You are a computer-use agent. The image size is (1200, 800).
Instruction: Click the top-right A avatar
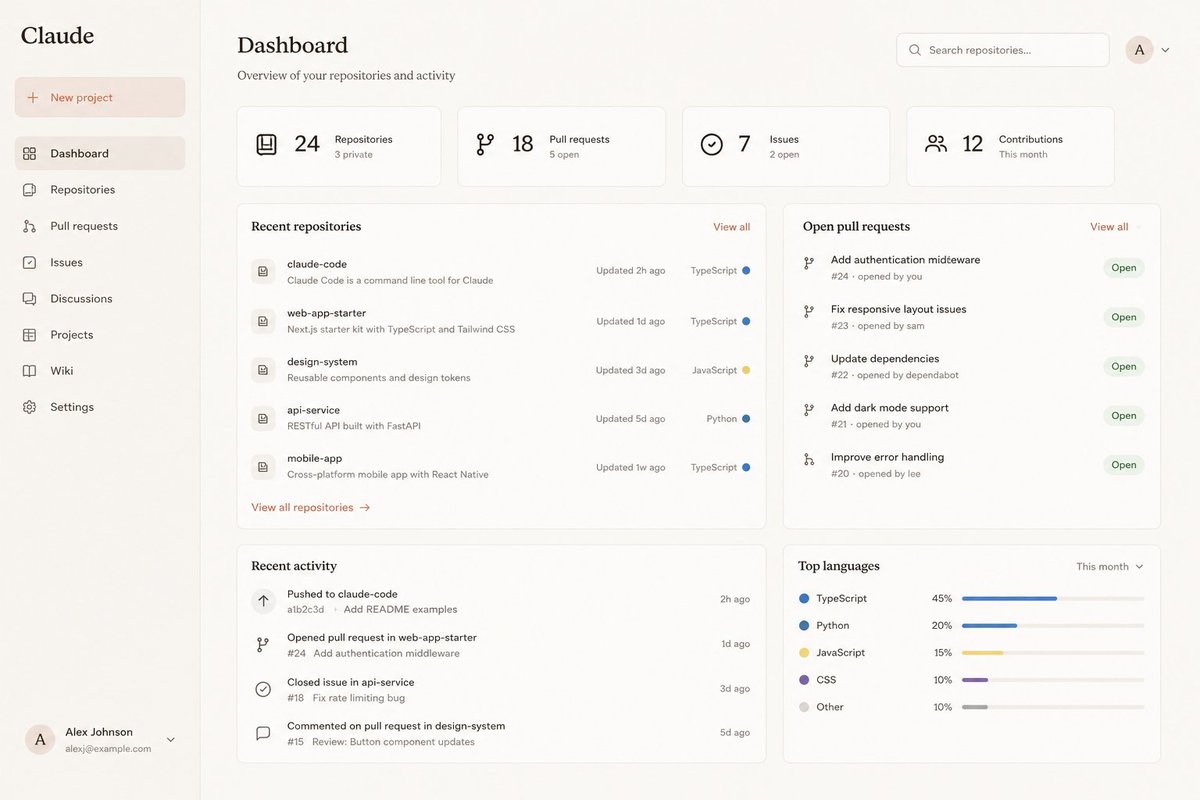coord(1139,50)
